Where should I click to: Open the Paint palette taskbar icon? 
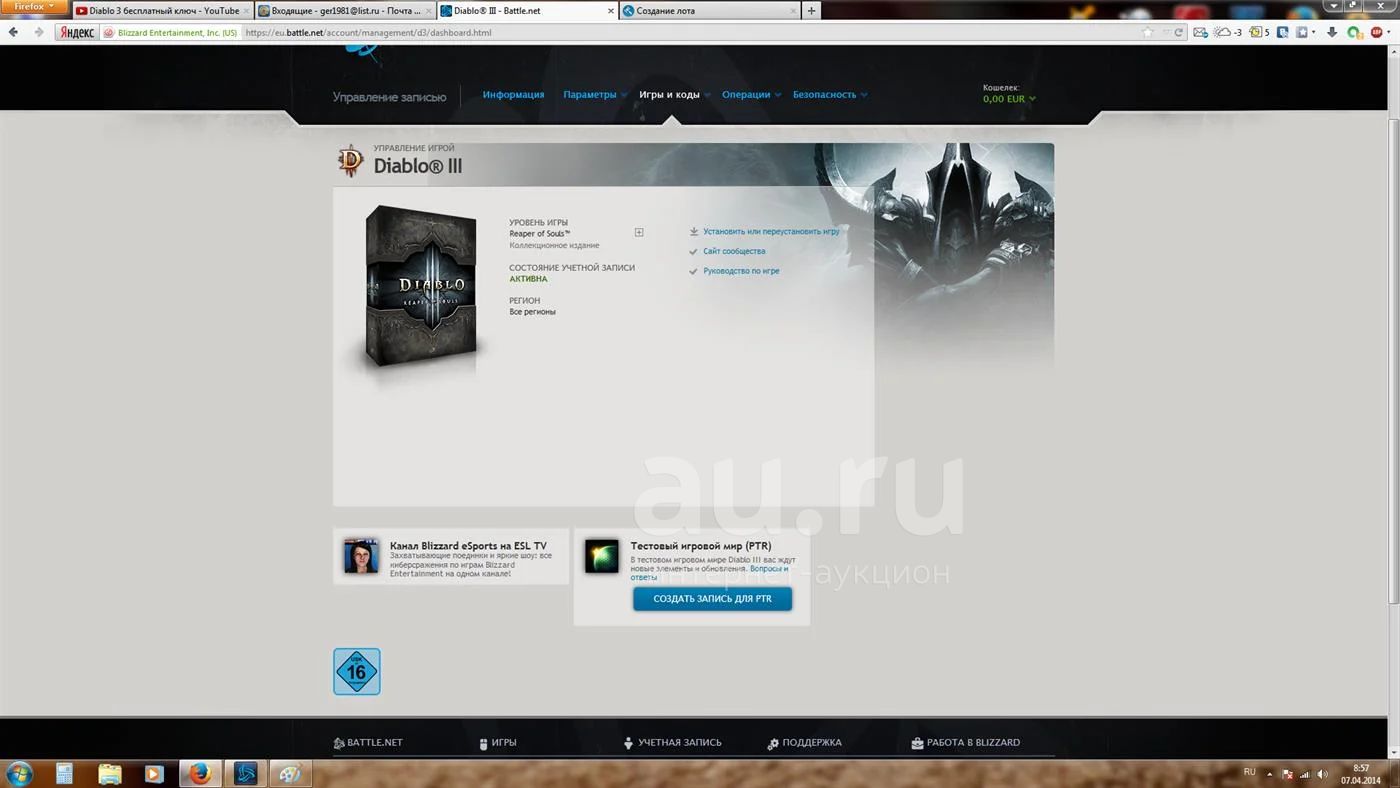291,773
